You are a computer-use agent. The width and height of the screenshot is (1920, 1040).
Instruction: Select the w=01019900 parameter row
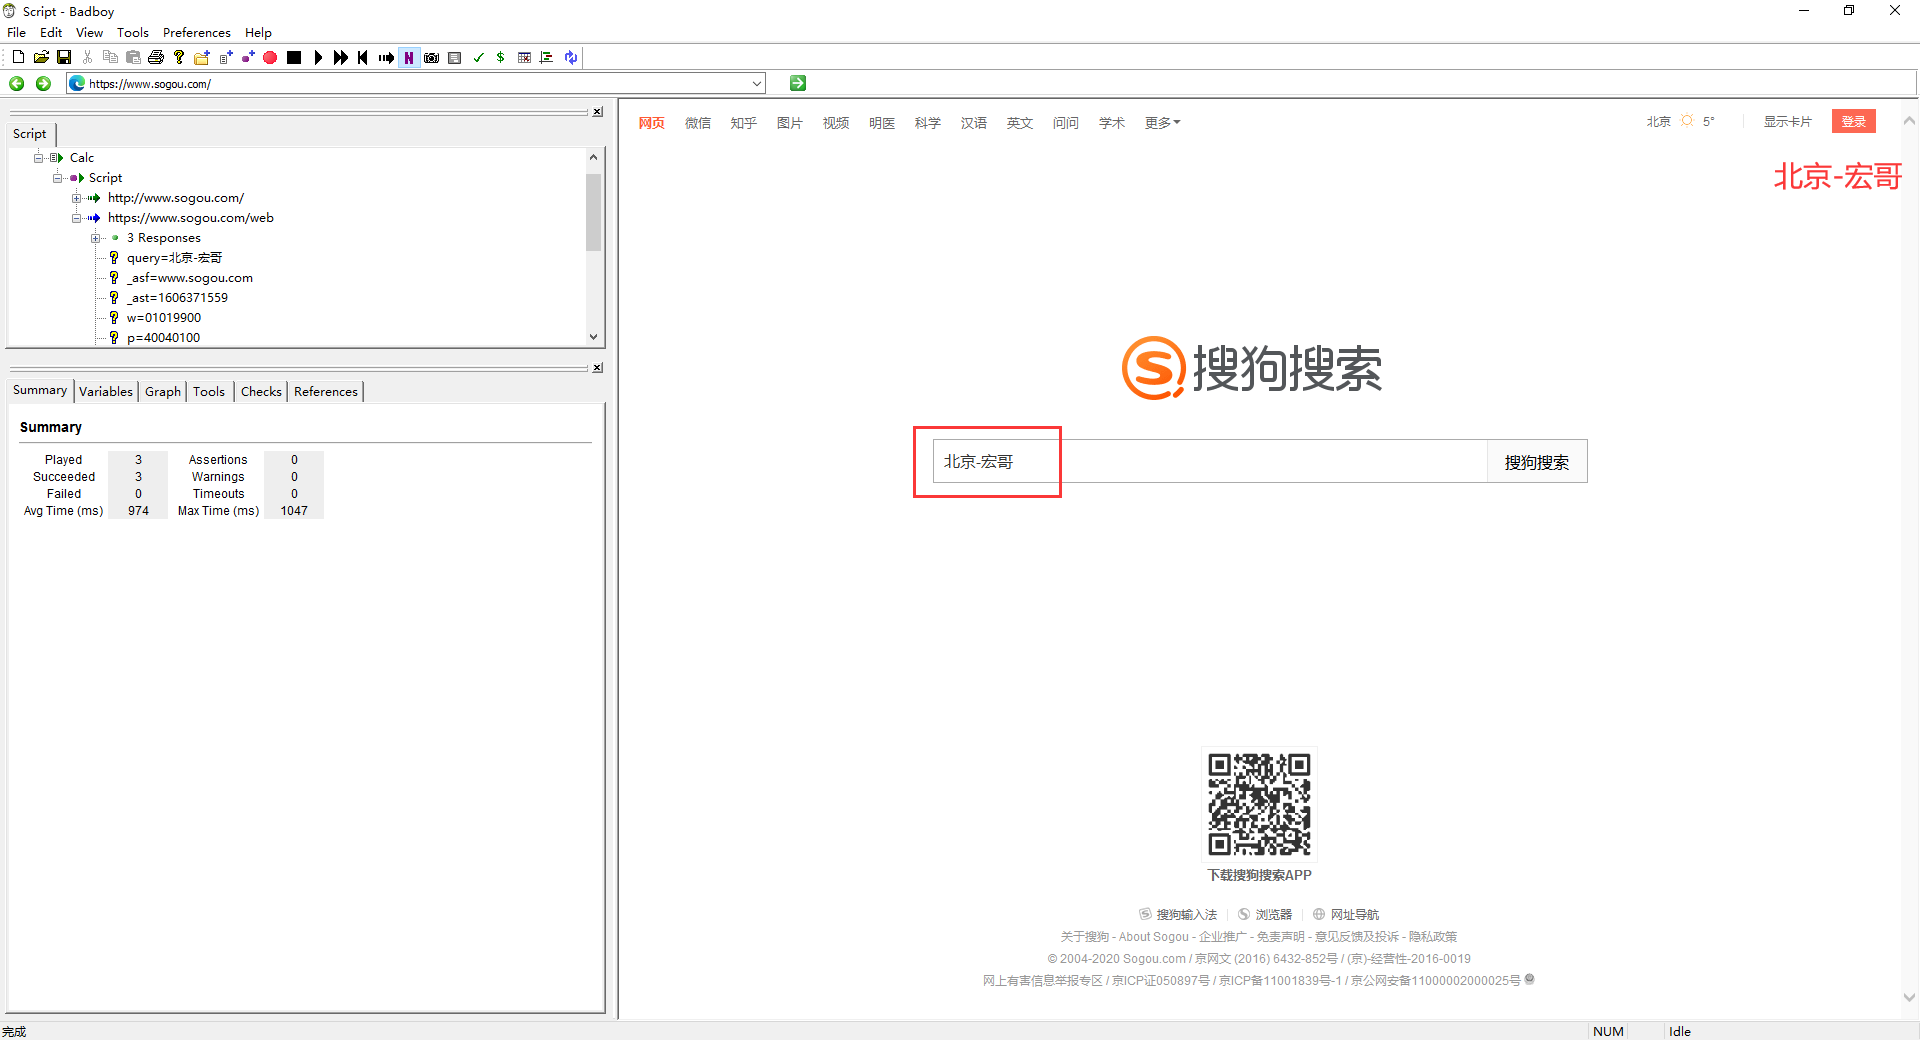pos(164,318)
